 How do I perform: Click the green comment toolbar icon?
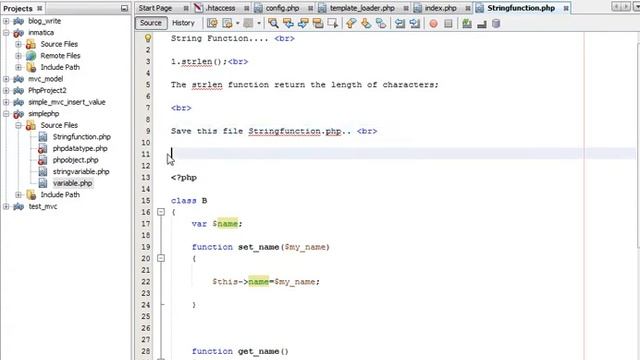click(467, 24)
